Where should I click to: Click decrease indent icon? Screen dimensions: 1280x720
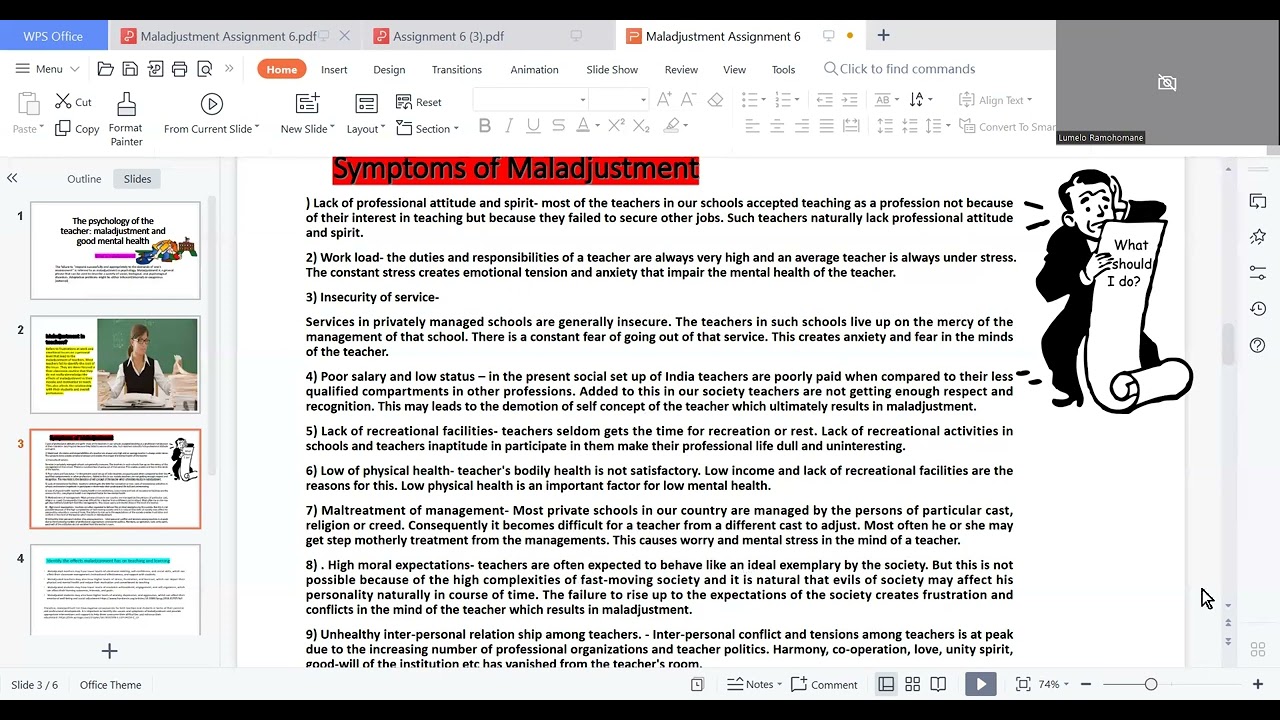[x=824, y=100]
